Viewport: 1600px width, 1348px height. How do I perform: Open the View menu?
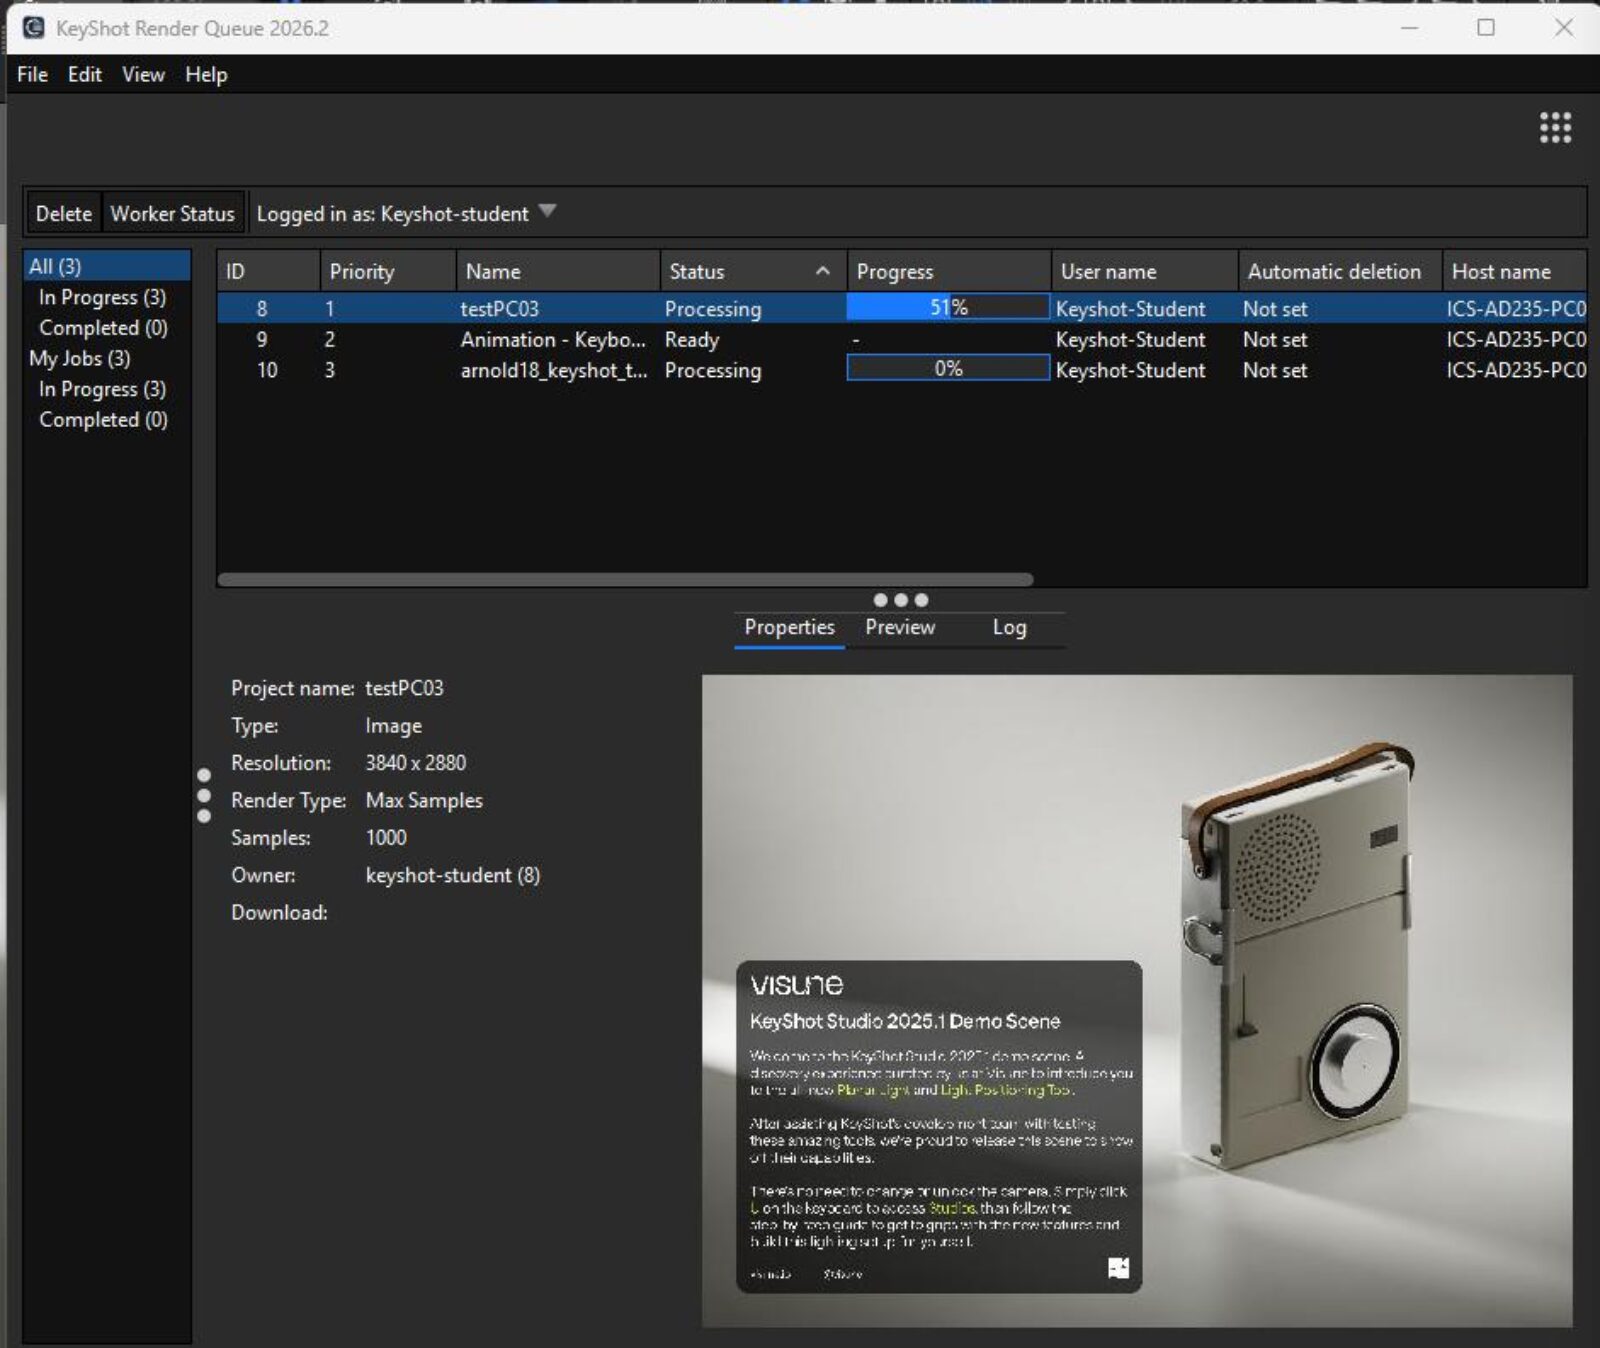click(143, 74)
